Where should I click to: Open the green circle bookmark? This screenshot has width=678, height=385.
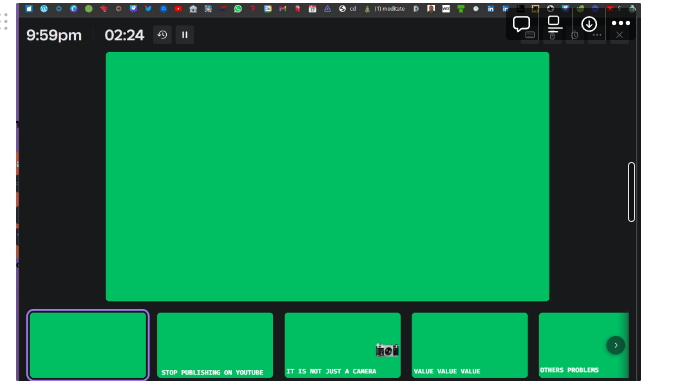click(x=89, y=9)
